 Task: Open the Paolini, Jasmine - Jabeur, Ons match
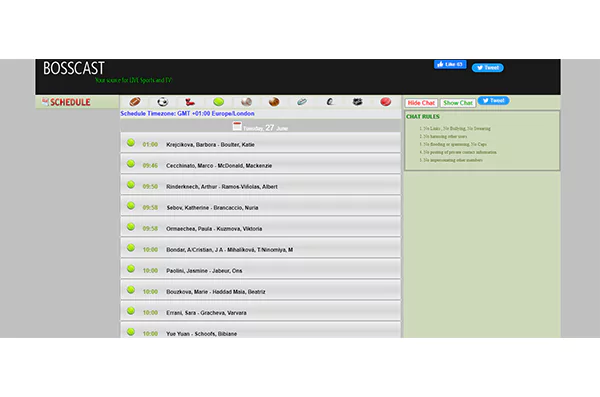261,269
